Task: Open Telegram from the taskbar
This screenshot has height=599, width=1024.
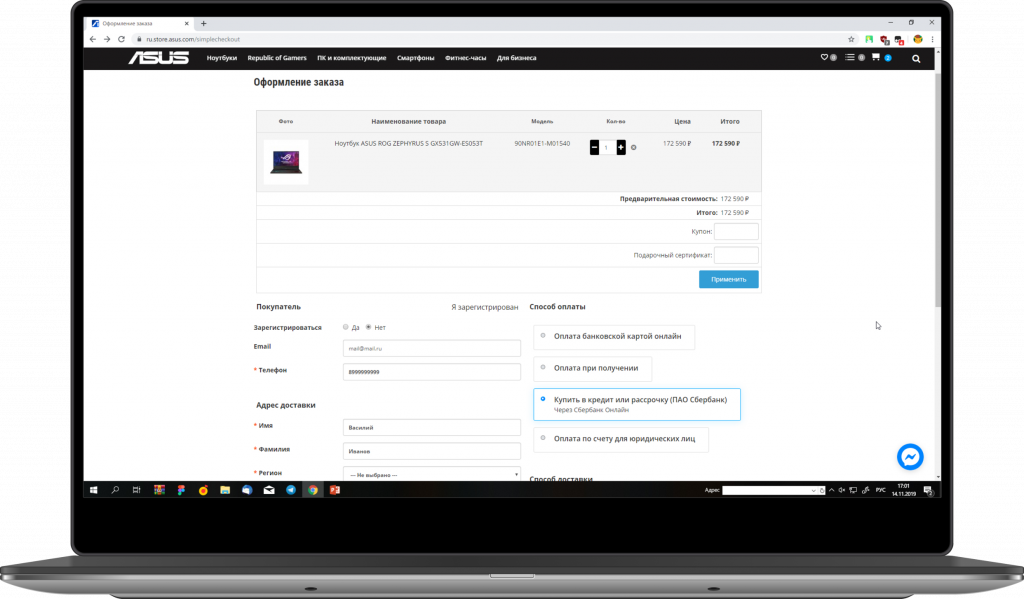Action: click(291, 490)
